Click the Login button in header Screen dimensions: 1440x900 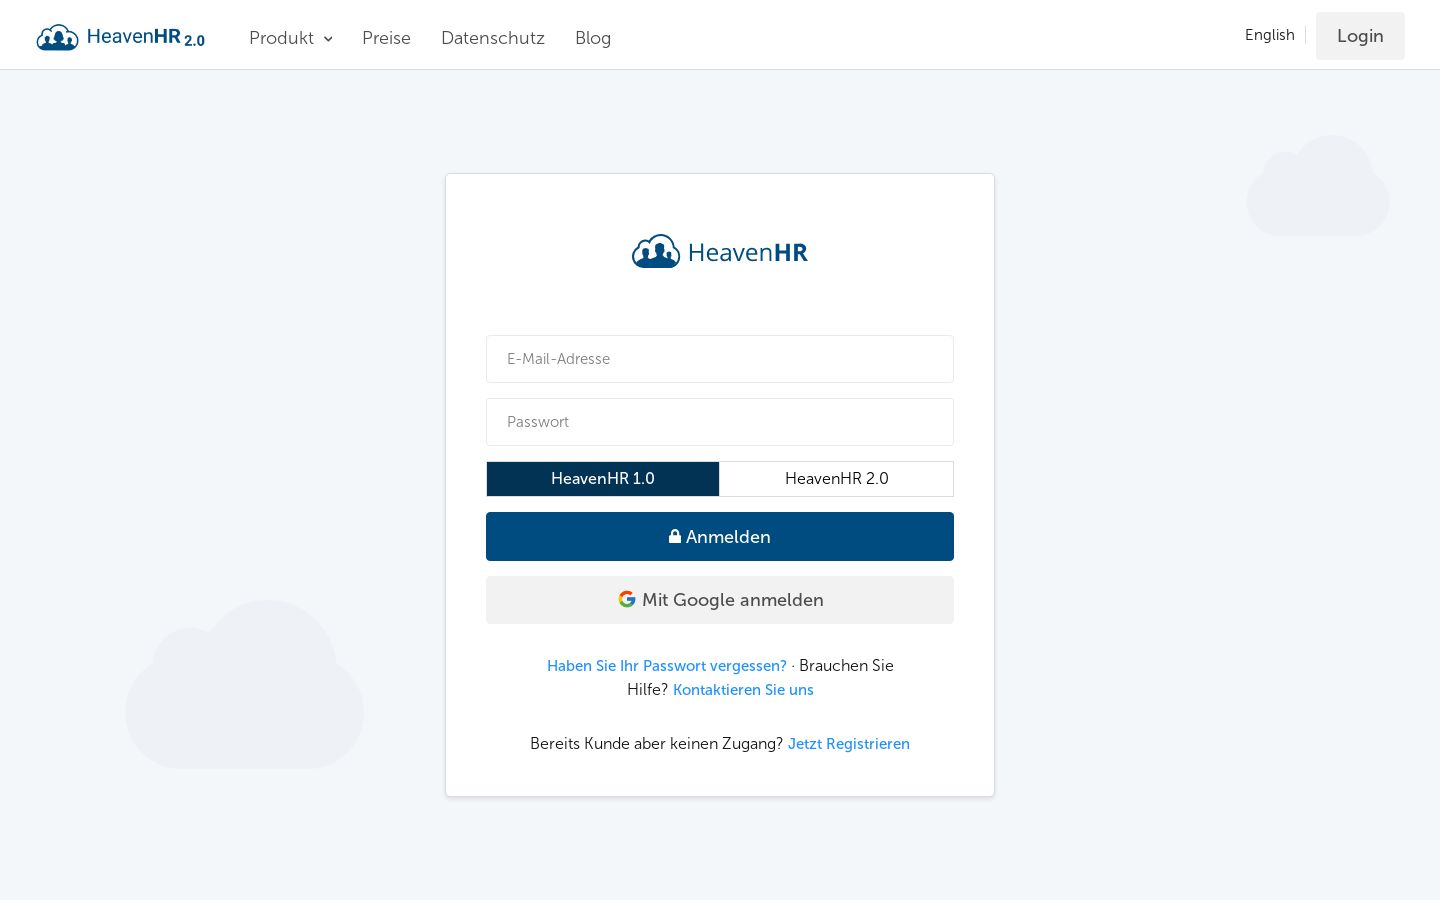1360,36
